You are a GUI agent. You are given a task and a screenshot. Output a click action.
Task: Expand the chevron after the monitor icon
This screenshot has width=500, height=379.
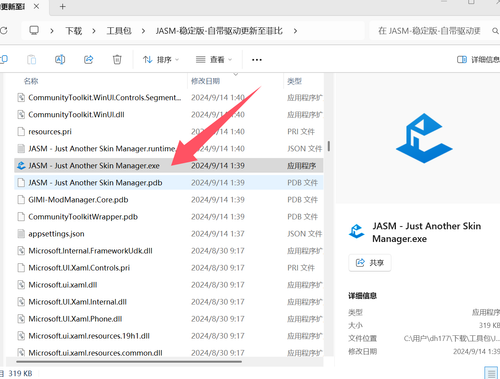(52, 31)
